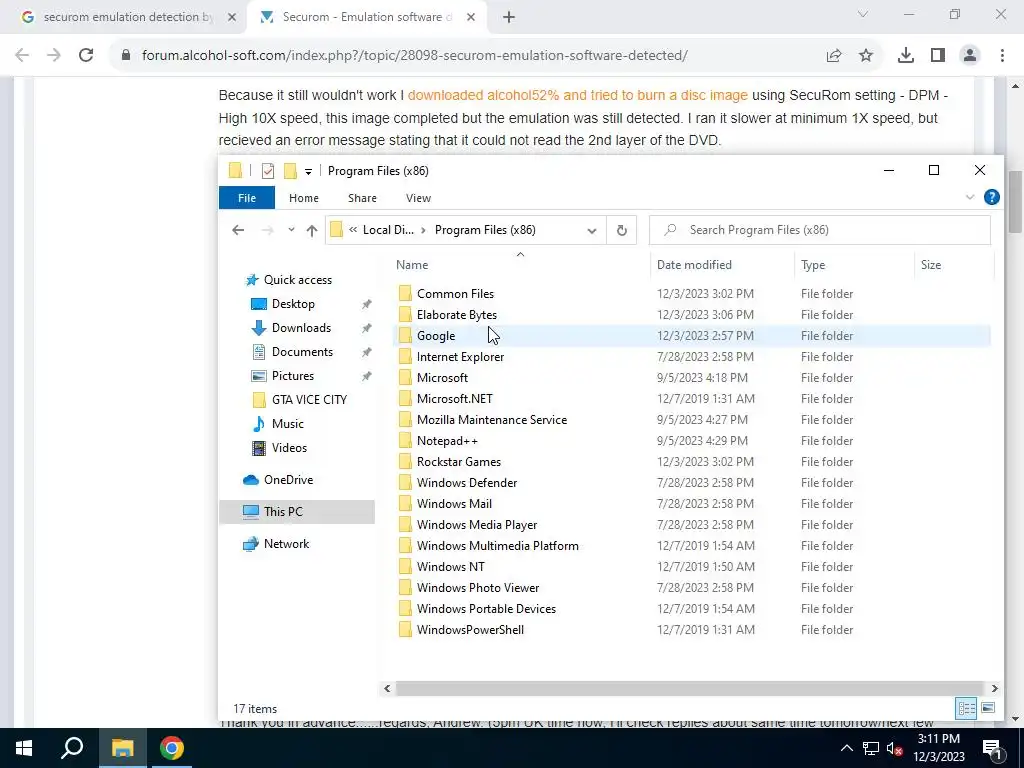Select Desktop in navigation pane
The image size is (1024, 768).
(x=293, y=304)
